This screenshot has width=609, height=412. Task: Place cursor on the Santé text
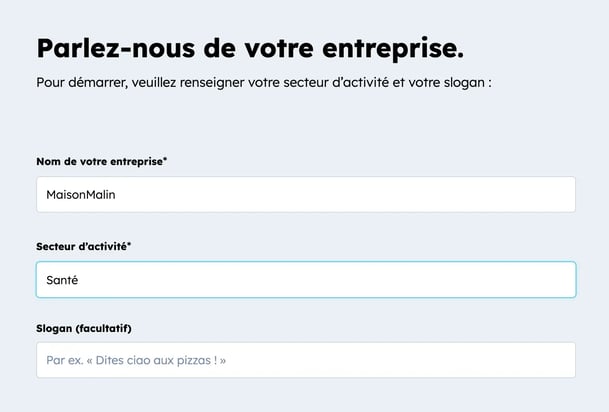tap(62, 280)
